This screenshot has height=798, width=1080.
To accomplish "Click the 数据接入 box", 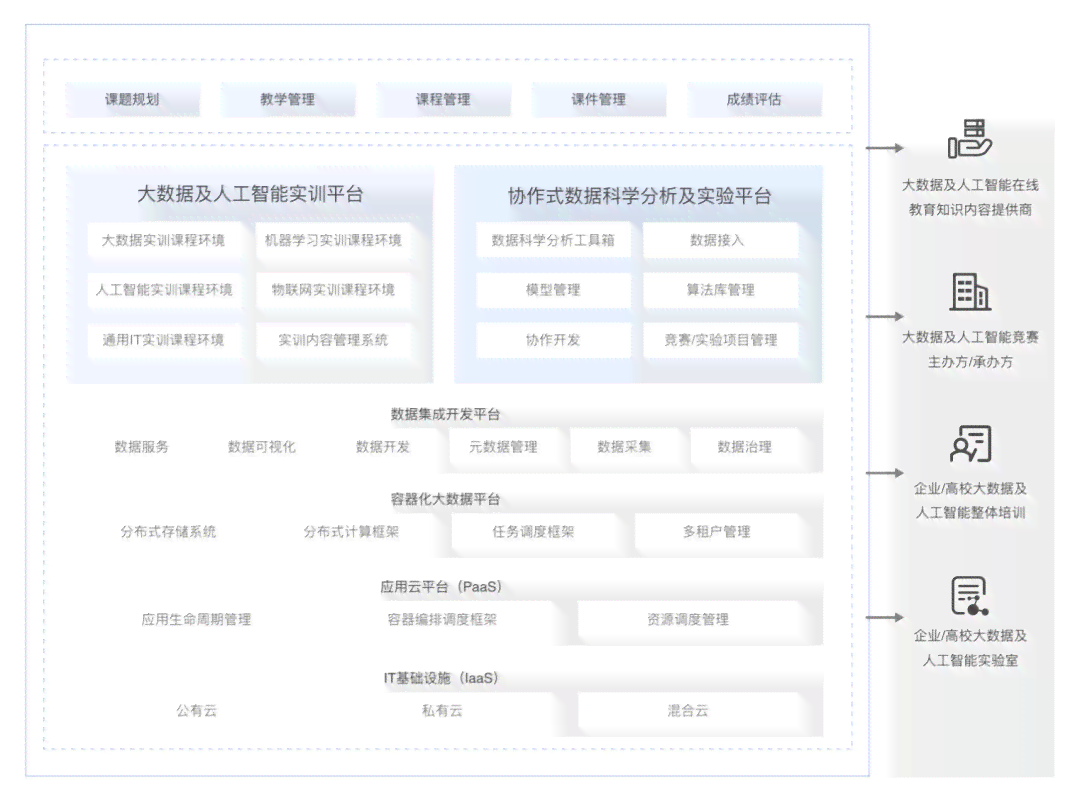I will point(720,240).
